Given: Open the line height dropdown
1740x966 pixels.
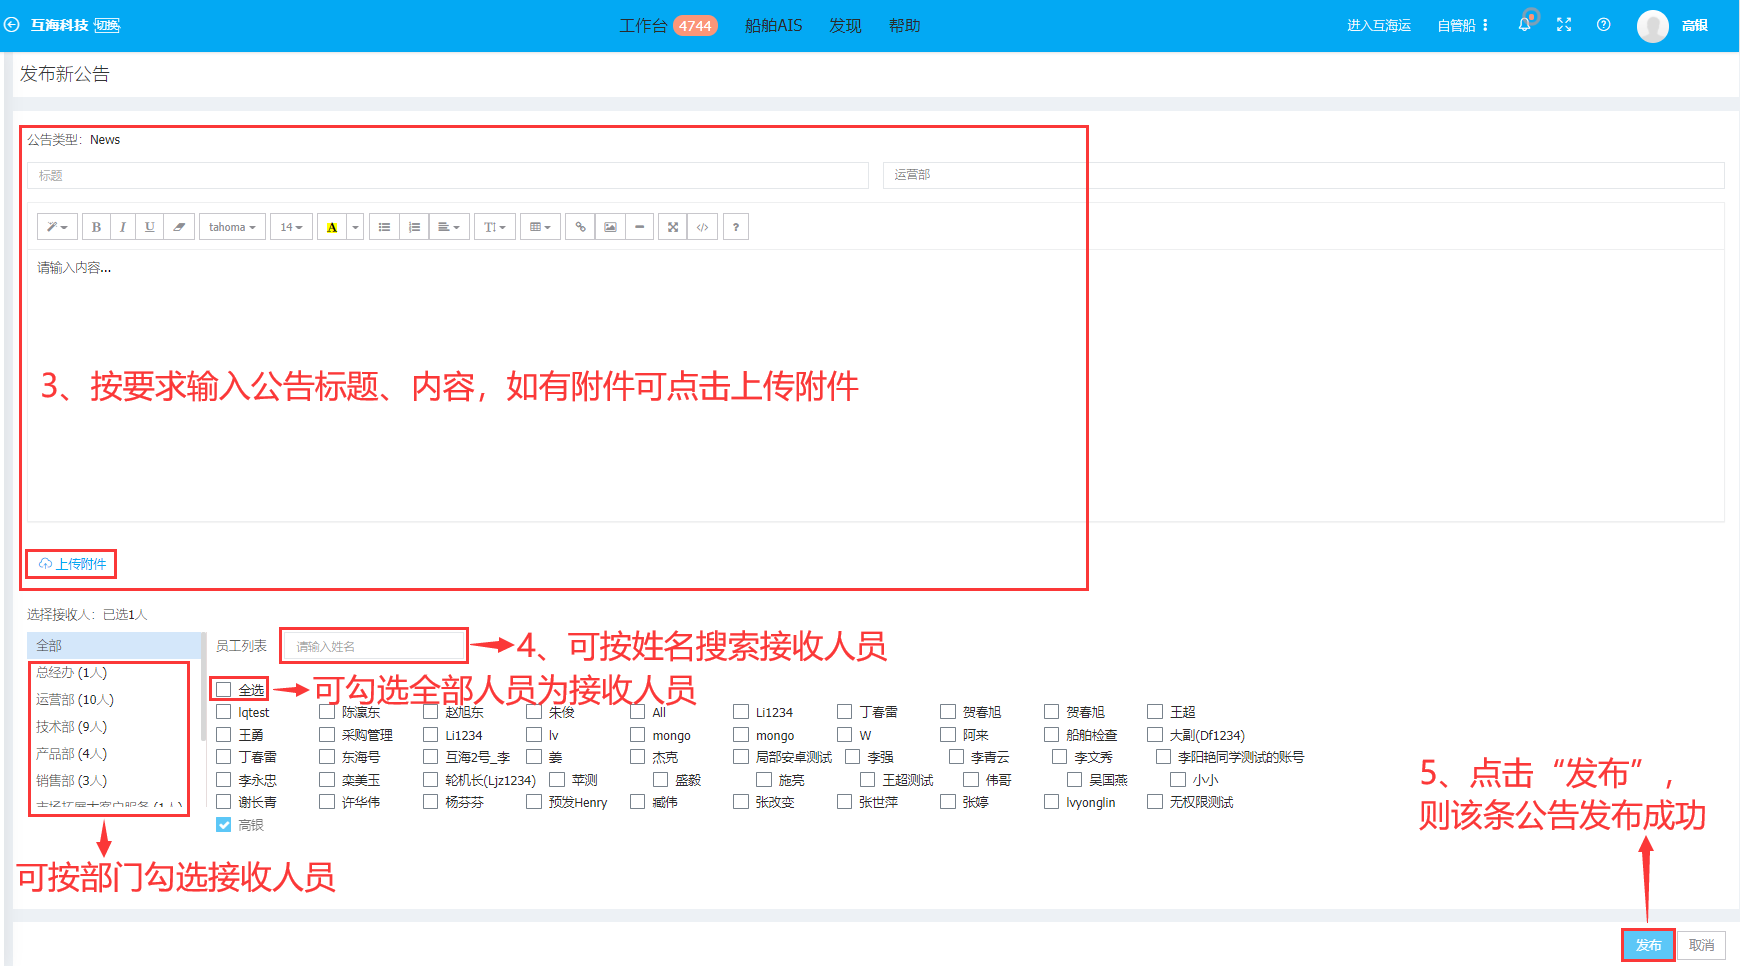Looking at the screenshot, I should point(495,227).
